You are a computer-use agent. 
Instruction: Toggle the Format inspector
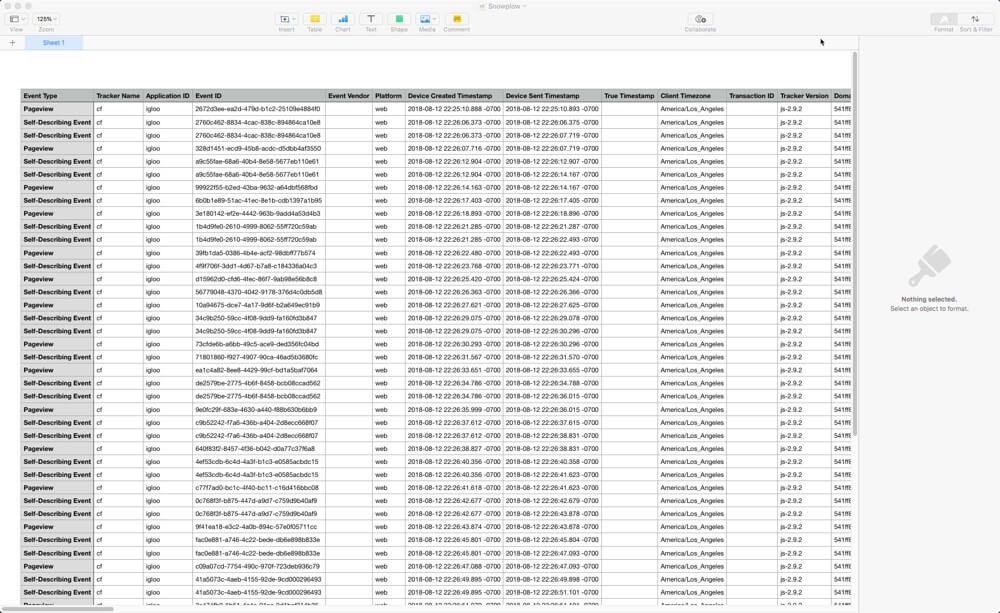[x=943, y=19]
